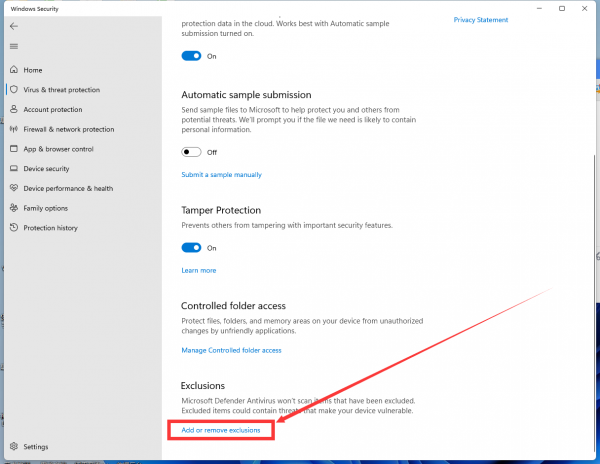This screenshot has height=464, width=600.
Task: Click the Device performance heart icon
Action: [x=14, y=188]
